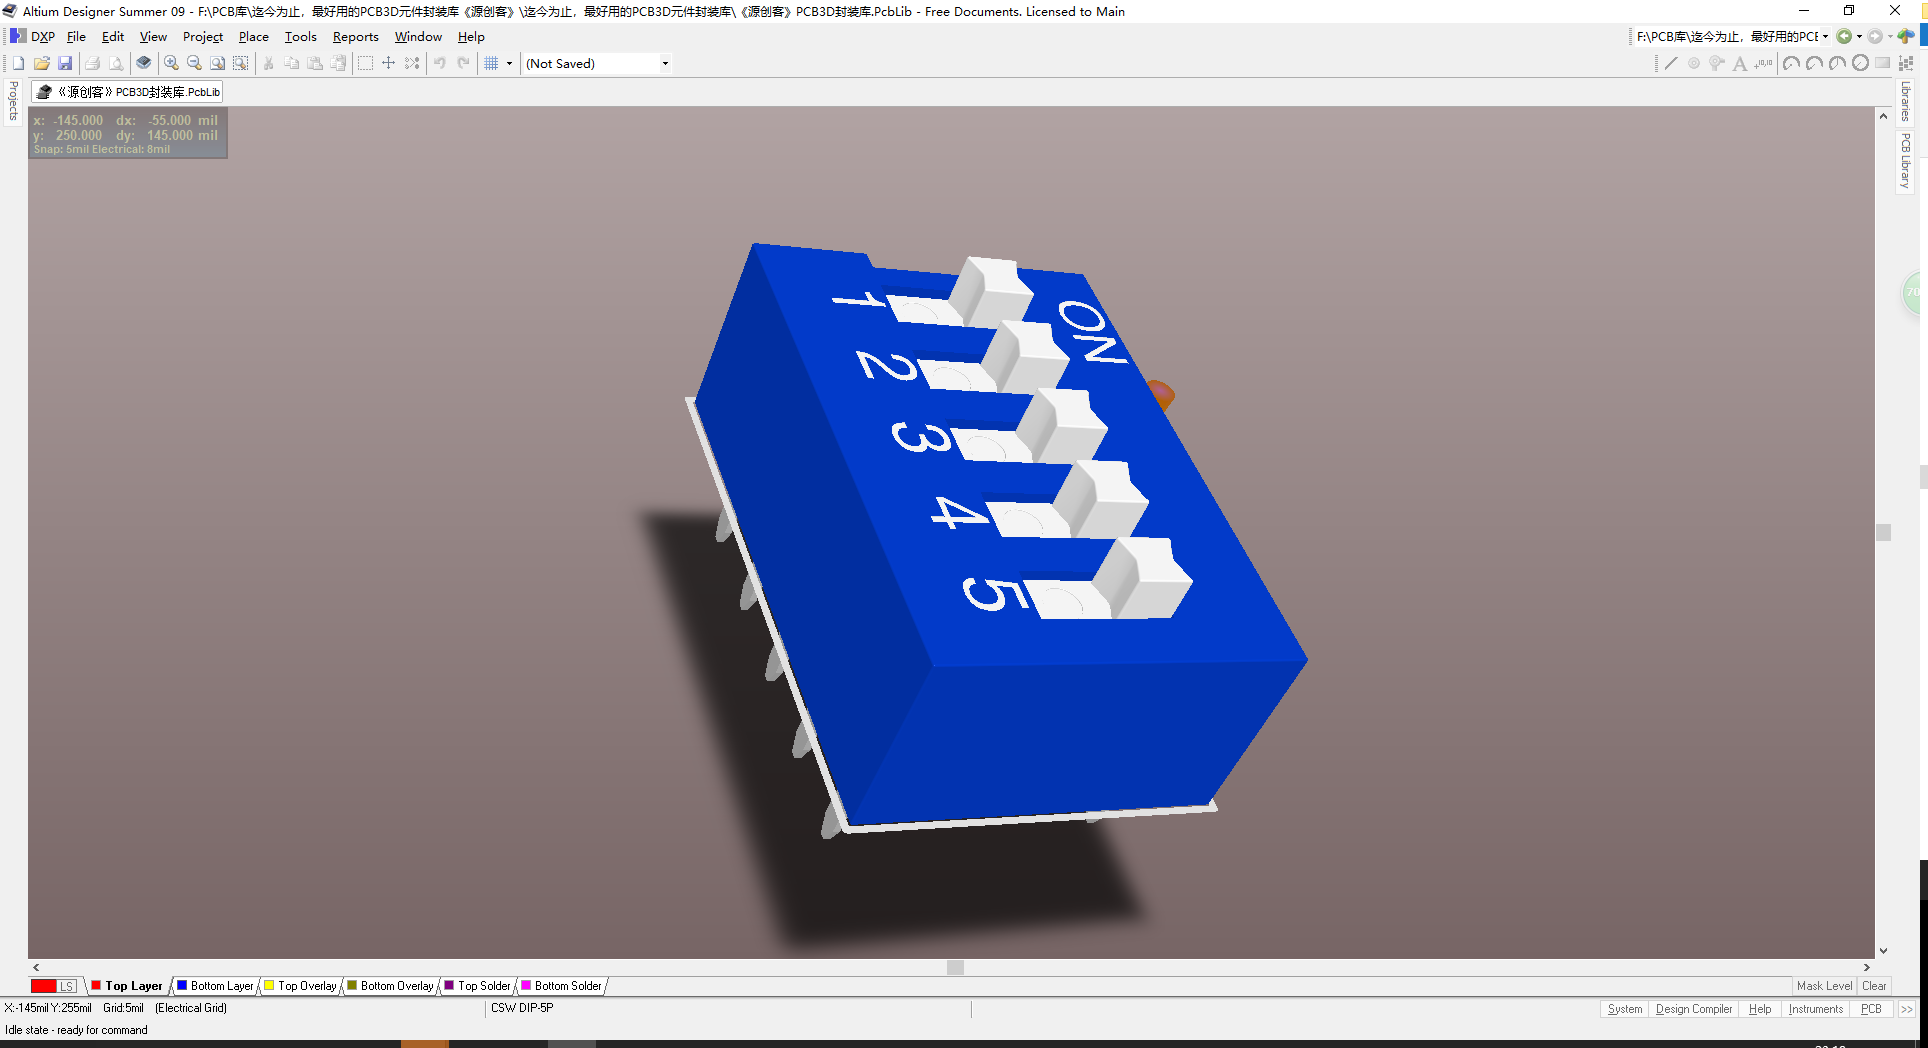
Task: Open the Devices View chip icon
Action: pos(144,63)
